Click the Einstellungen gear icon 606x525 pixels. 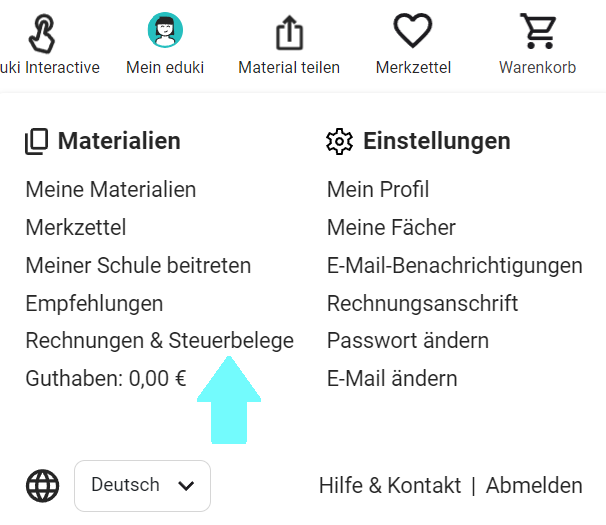(340, 141)
